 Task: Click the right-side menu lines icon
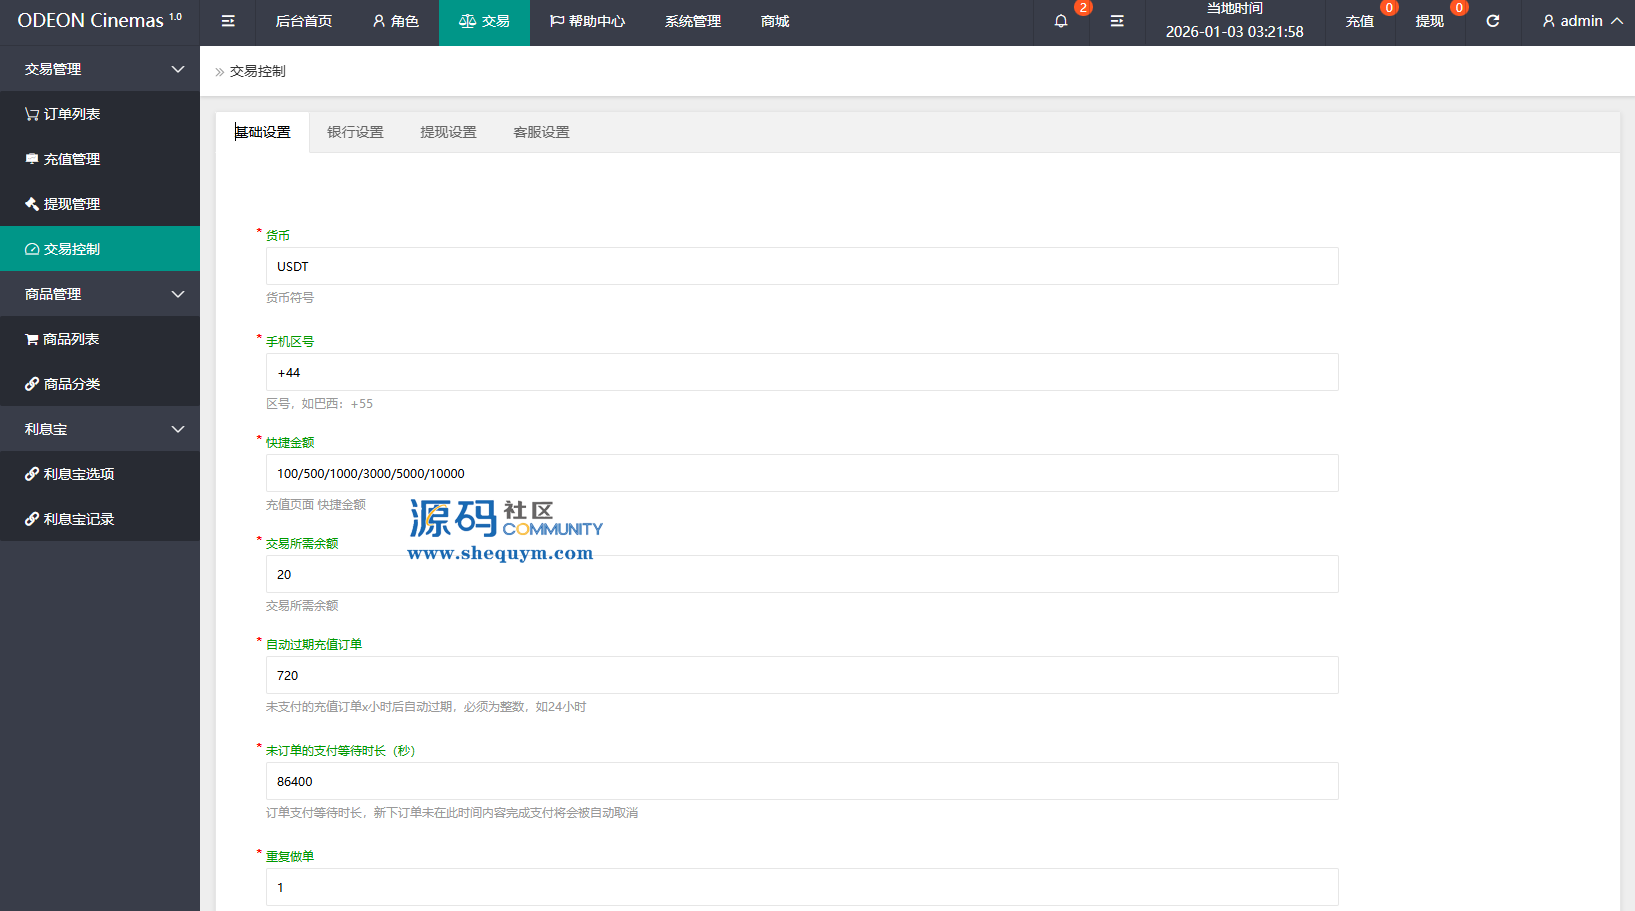1117,21
